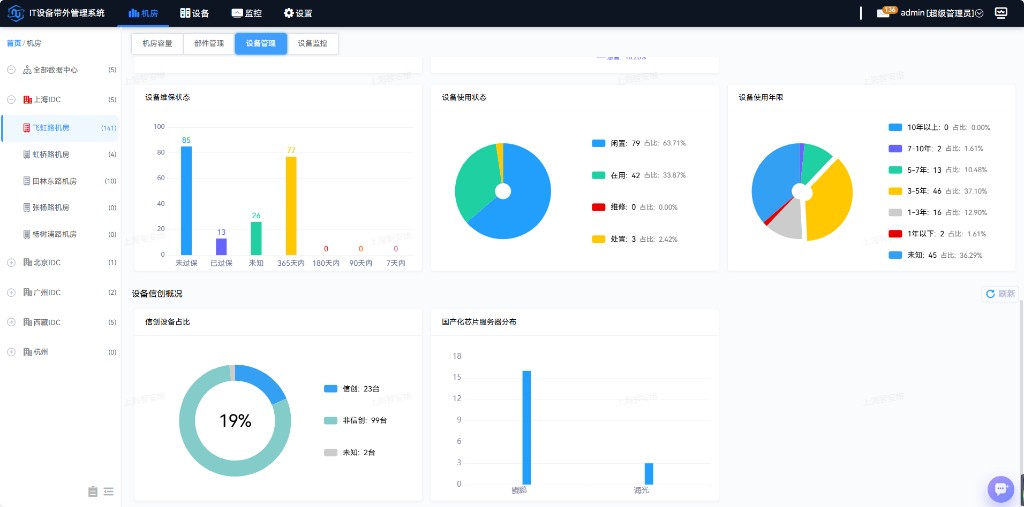Collapse the 全部数据中心 tree node
The image size is (1024, 507).
(x=11, y=69)
